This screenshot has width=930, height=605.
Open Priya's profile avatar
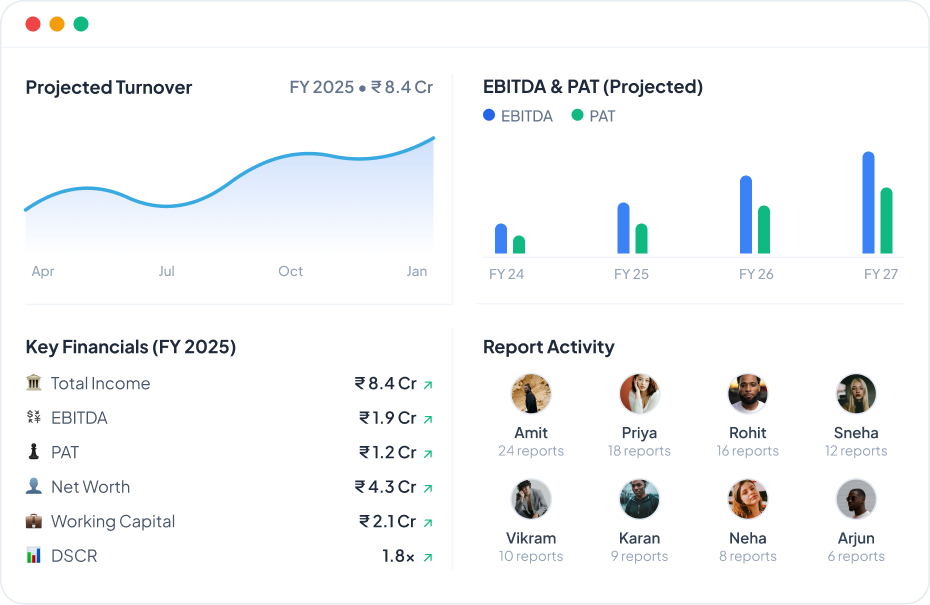coord(639,393)
